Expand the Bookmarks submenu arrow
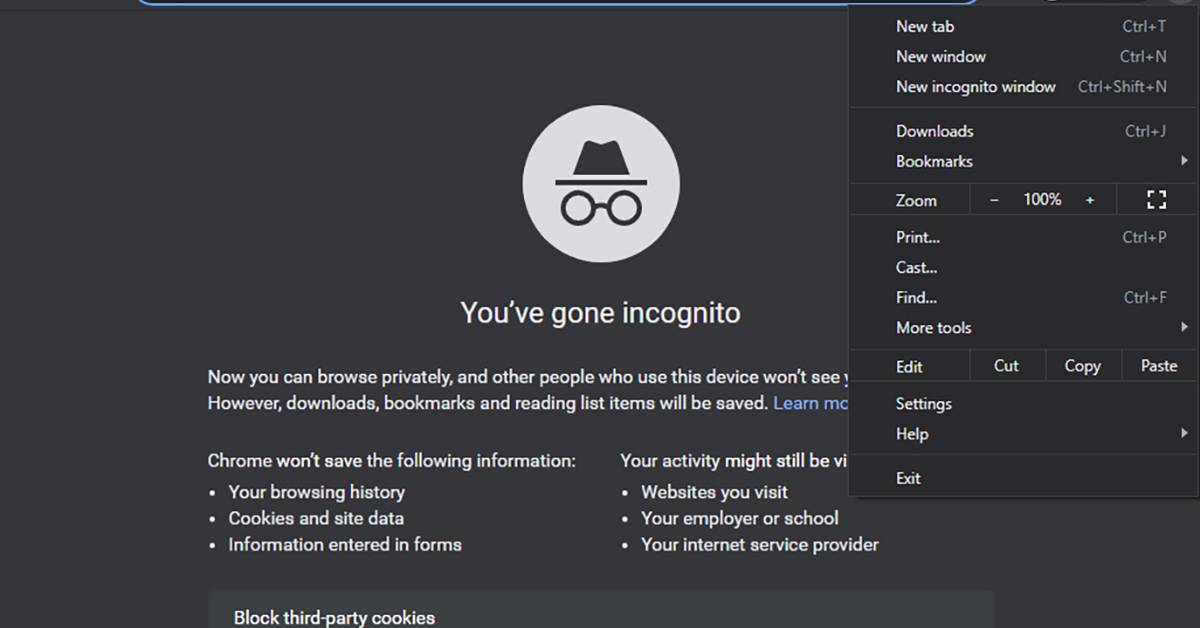 click(x=1184, y=161)
